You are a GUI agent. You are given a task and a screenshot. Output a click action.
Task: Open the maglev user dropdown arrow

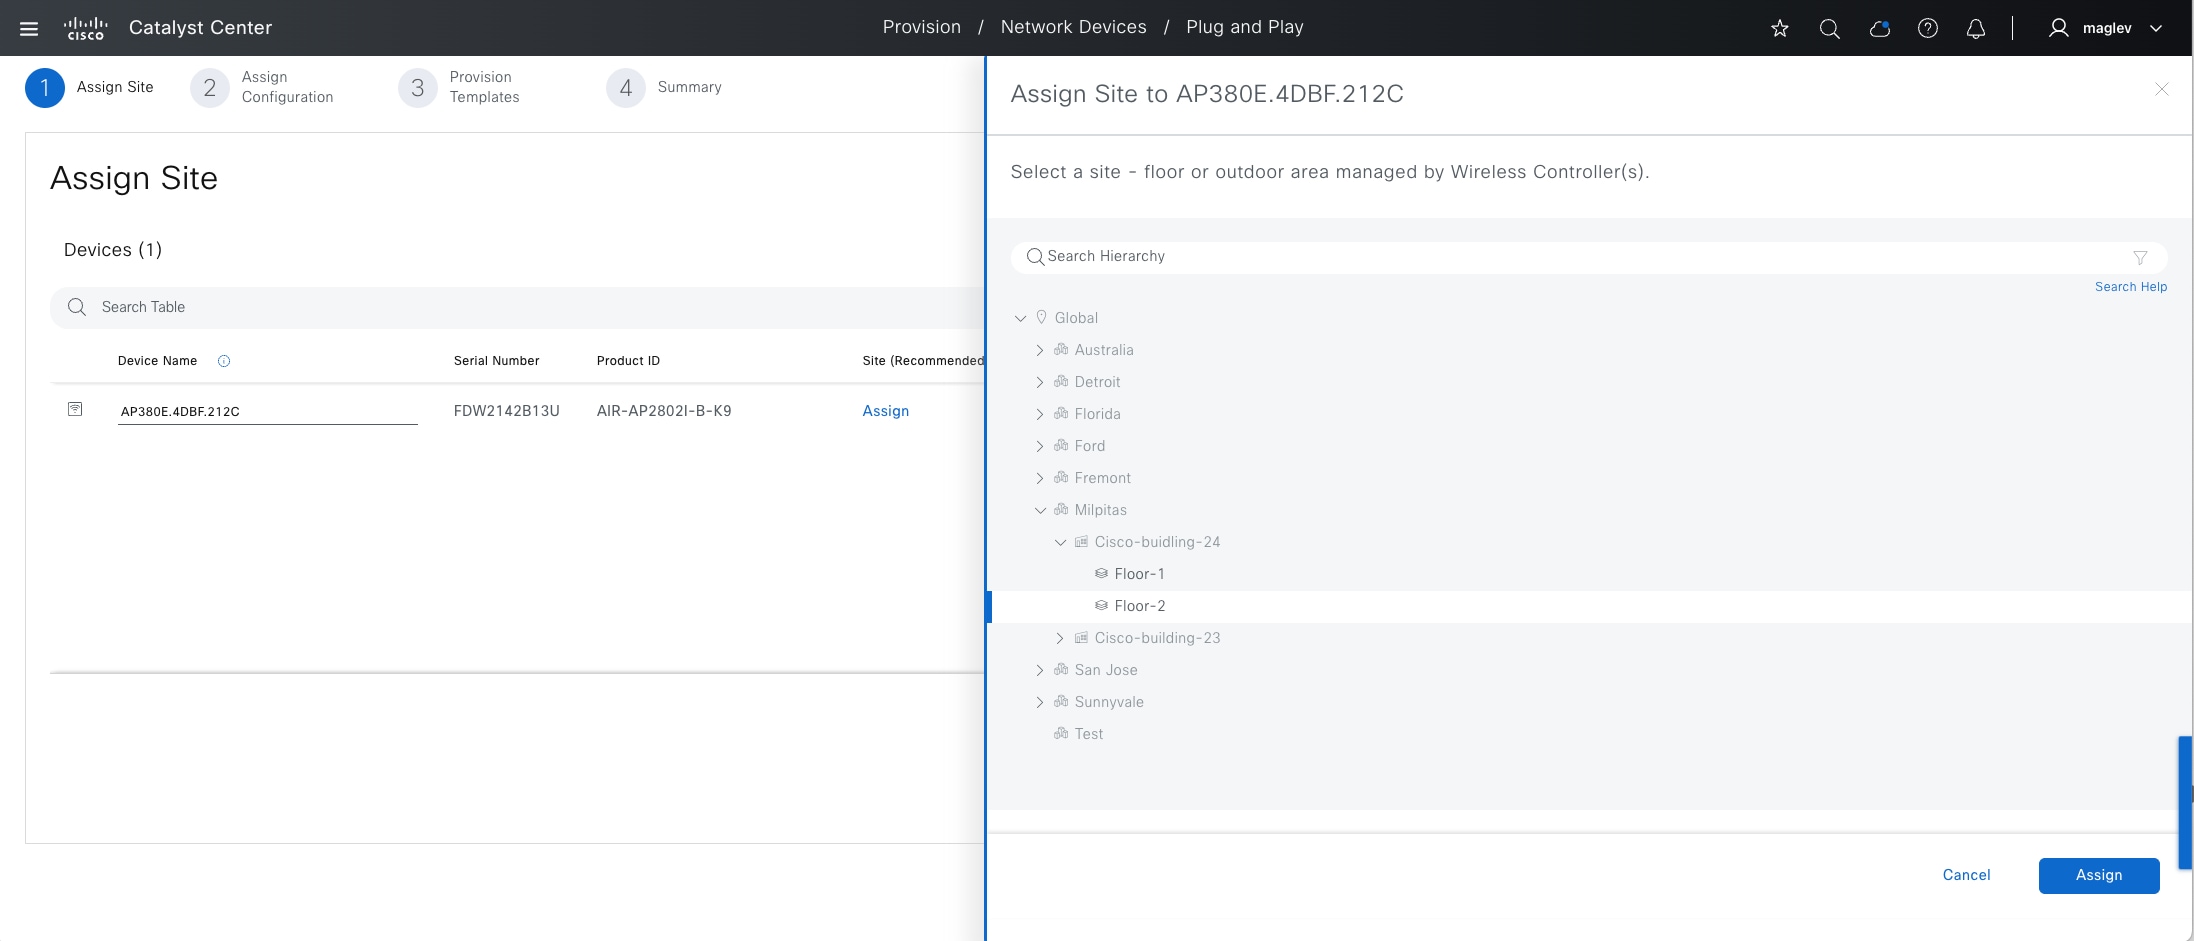[2156, 28]
